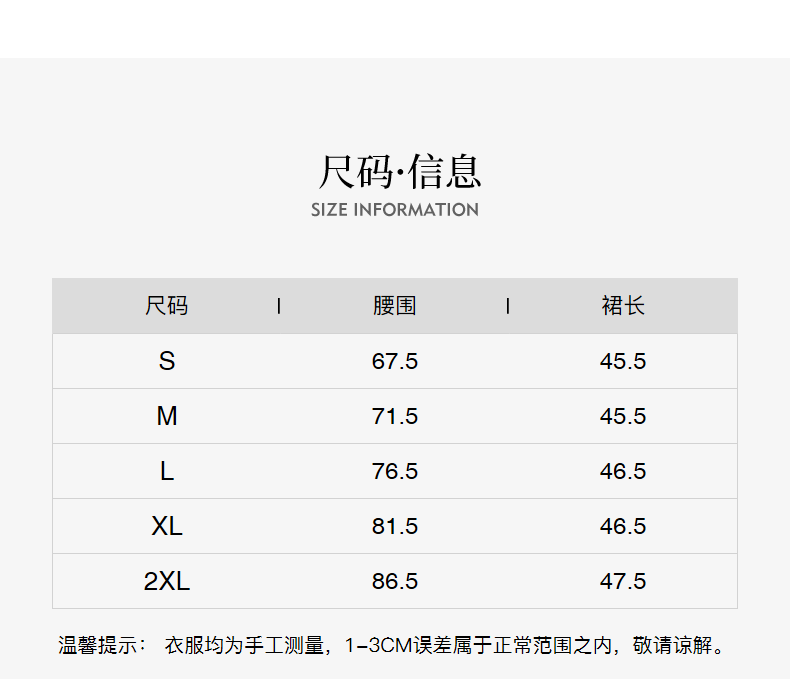The width and height of the screenshot is (790, 679).
Task: Click the 温馨提示 measurement note text
Action: [x=391, y=645]
